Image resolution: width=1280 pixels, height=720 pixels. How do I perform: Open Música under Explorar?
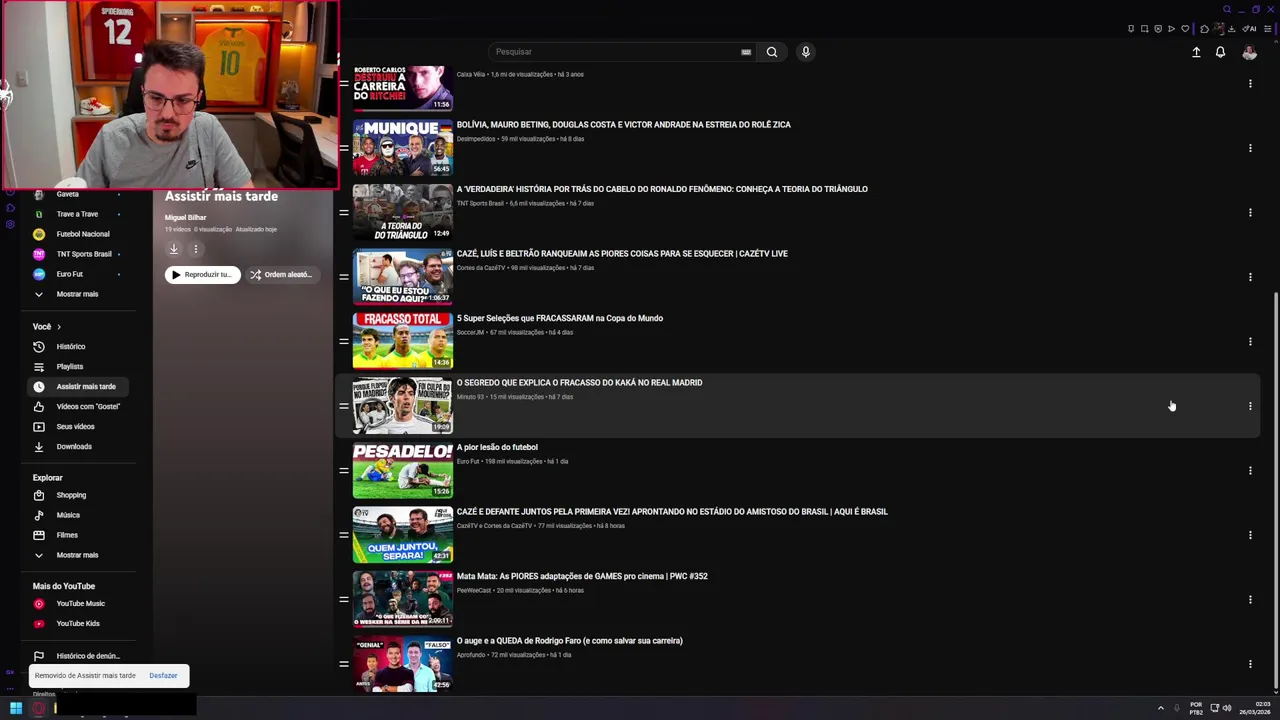pyautogui.click(x=68, y=515)
